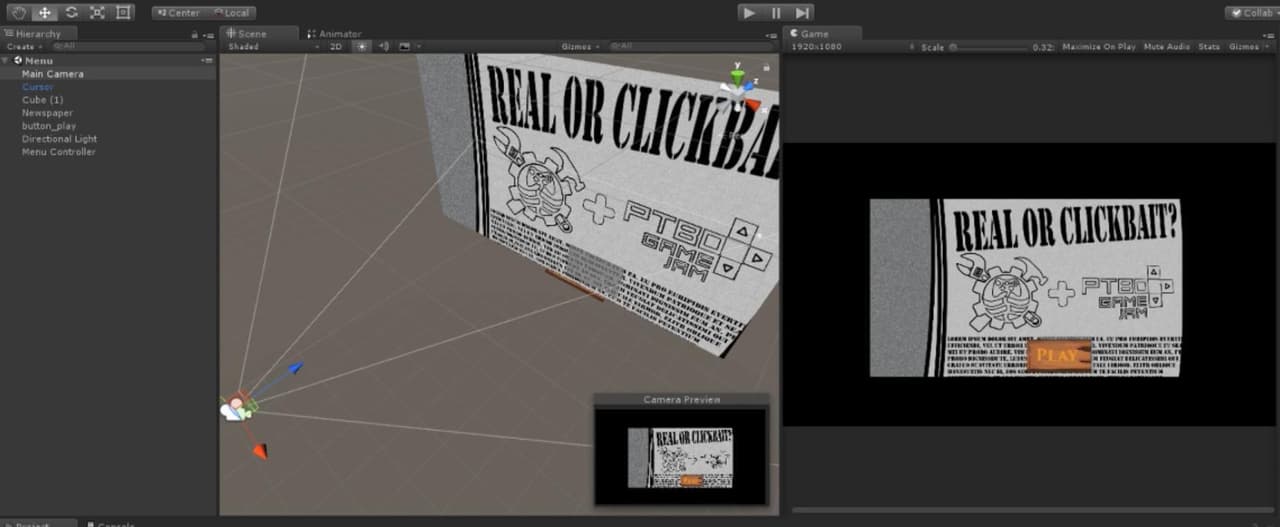Image resolution: width=1280 pixels, height=527 pixels.
Task: Click the Hierarchy search field
Action: [128, 46]
